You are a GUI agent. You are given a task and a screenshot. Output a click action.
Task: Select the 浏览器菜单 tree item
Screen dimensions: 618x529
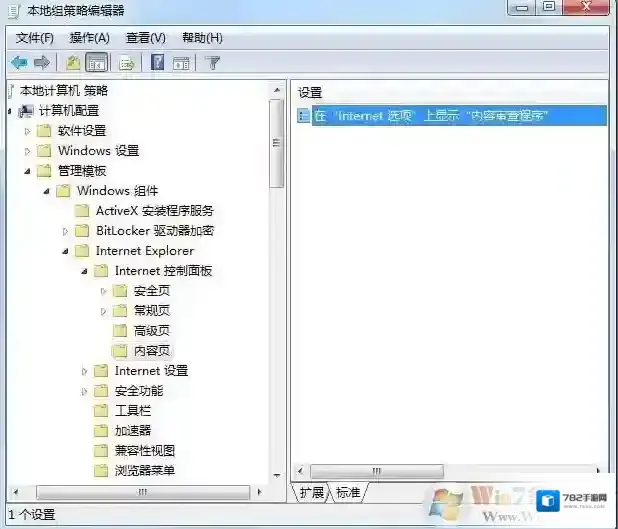[x=145, y=470]
